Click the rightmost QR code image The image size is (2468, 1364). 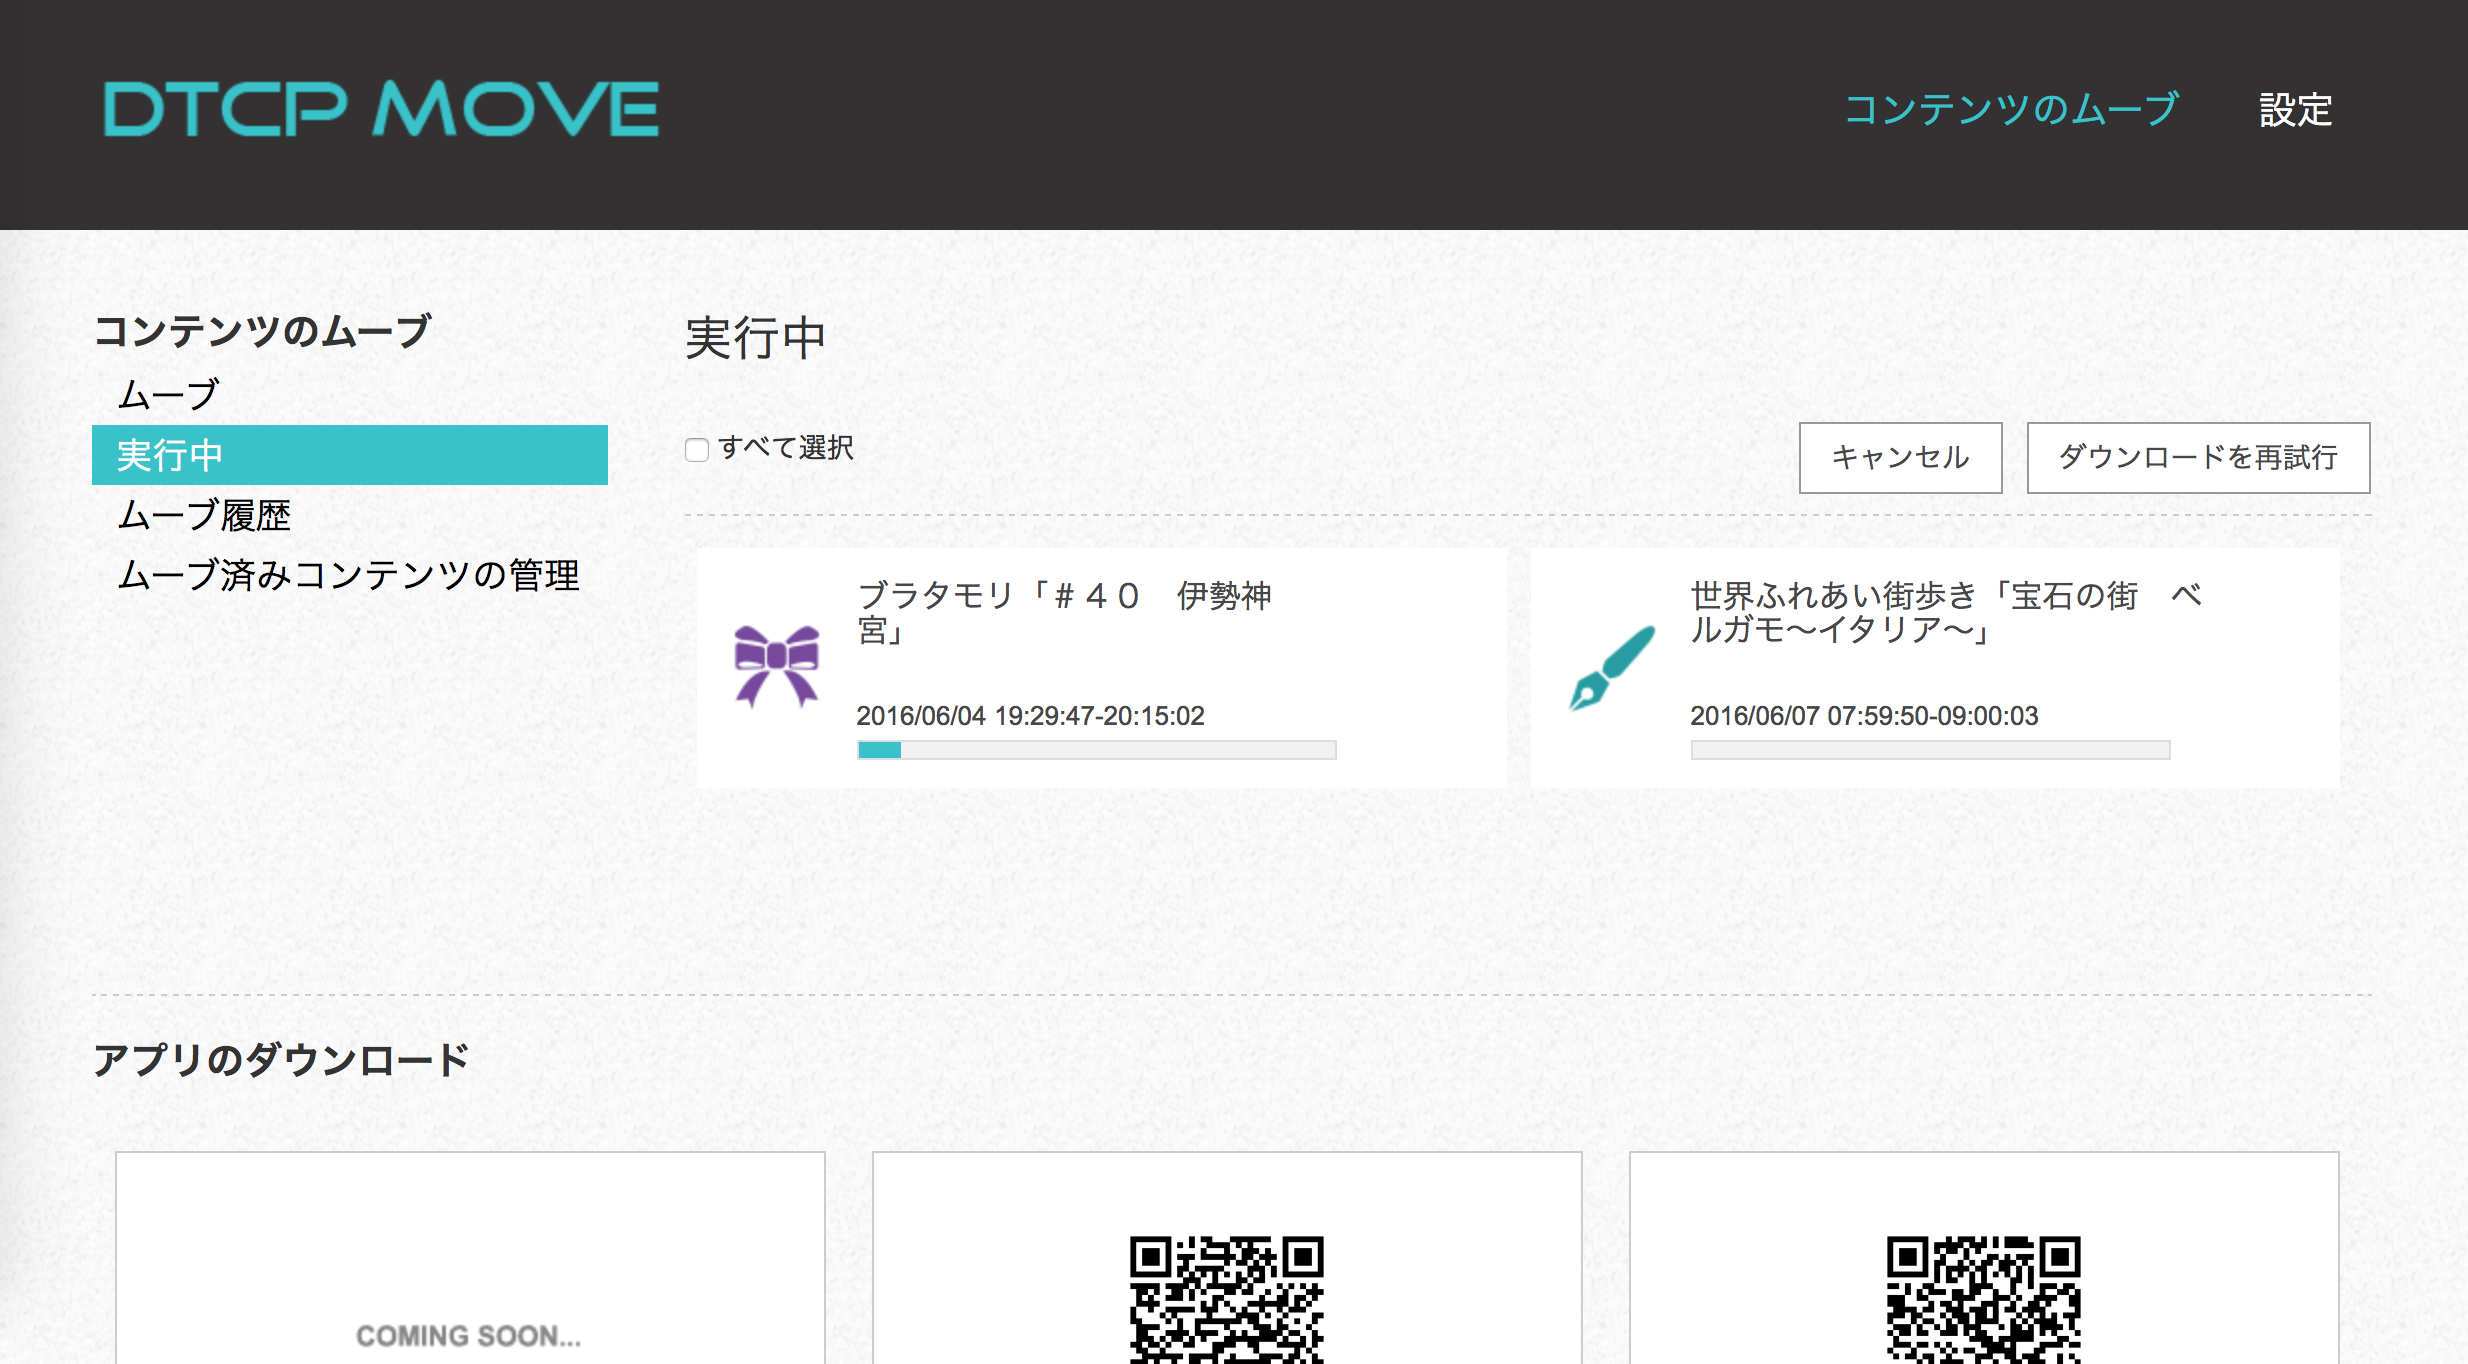click(x=1984, y=1299)
